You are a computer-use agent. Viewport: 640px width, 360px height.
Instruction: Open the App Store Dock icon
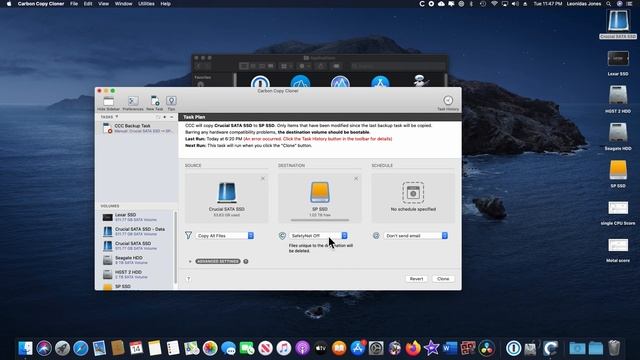pos(358,348)
